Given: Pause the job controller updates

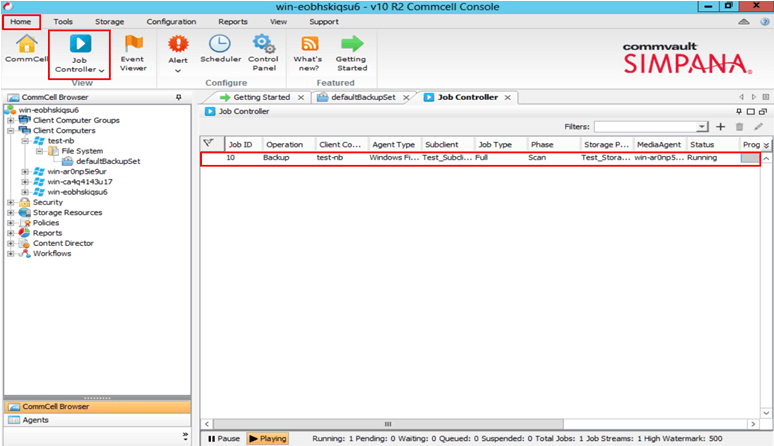Looking at the screenshot, I should click(223, 438).
